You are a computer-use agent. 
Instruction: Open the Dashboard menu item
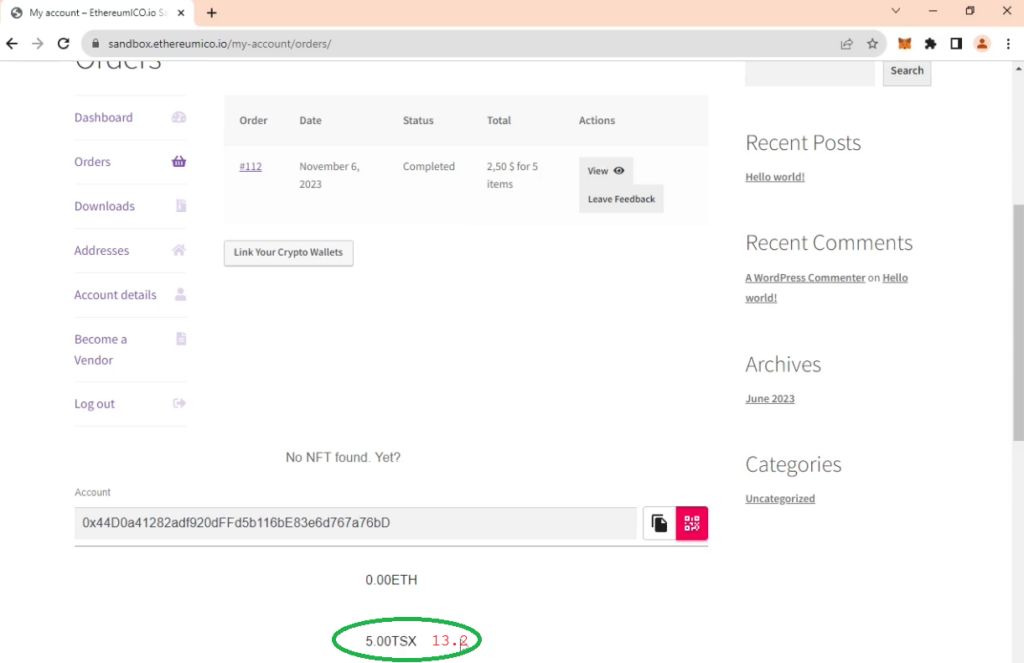click(x=103, y=117)
